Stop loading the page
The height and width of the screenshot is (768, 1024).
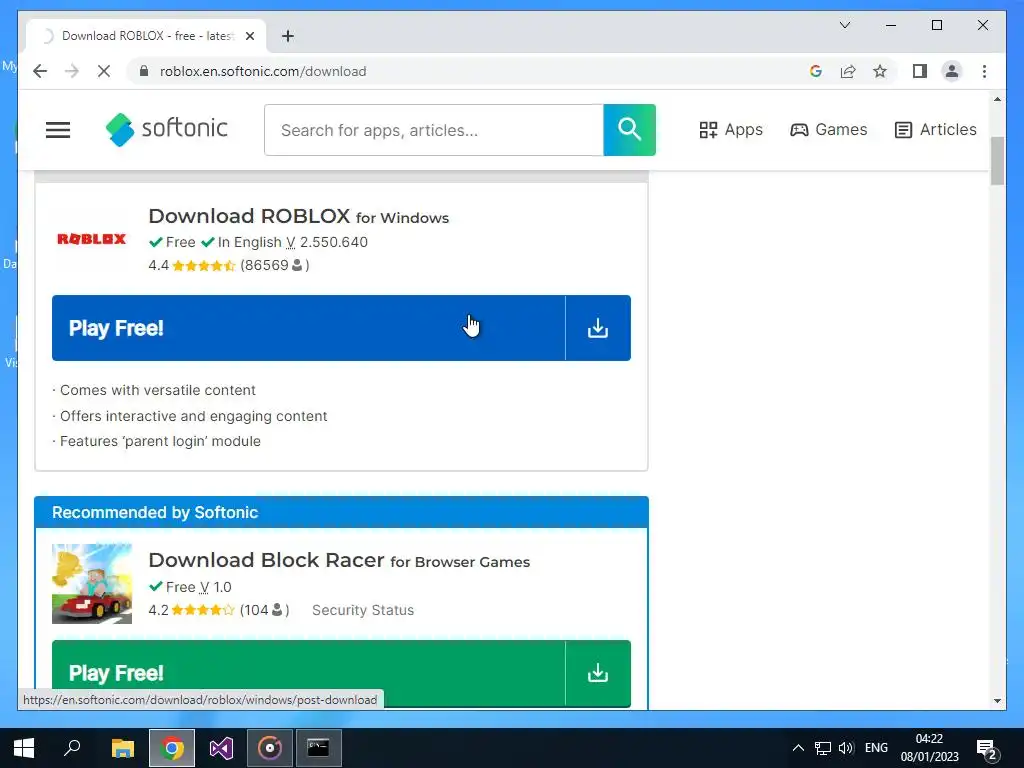pyautogui.click(x=104, y=71)
